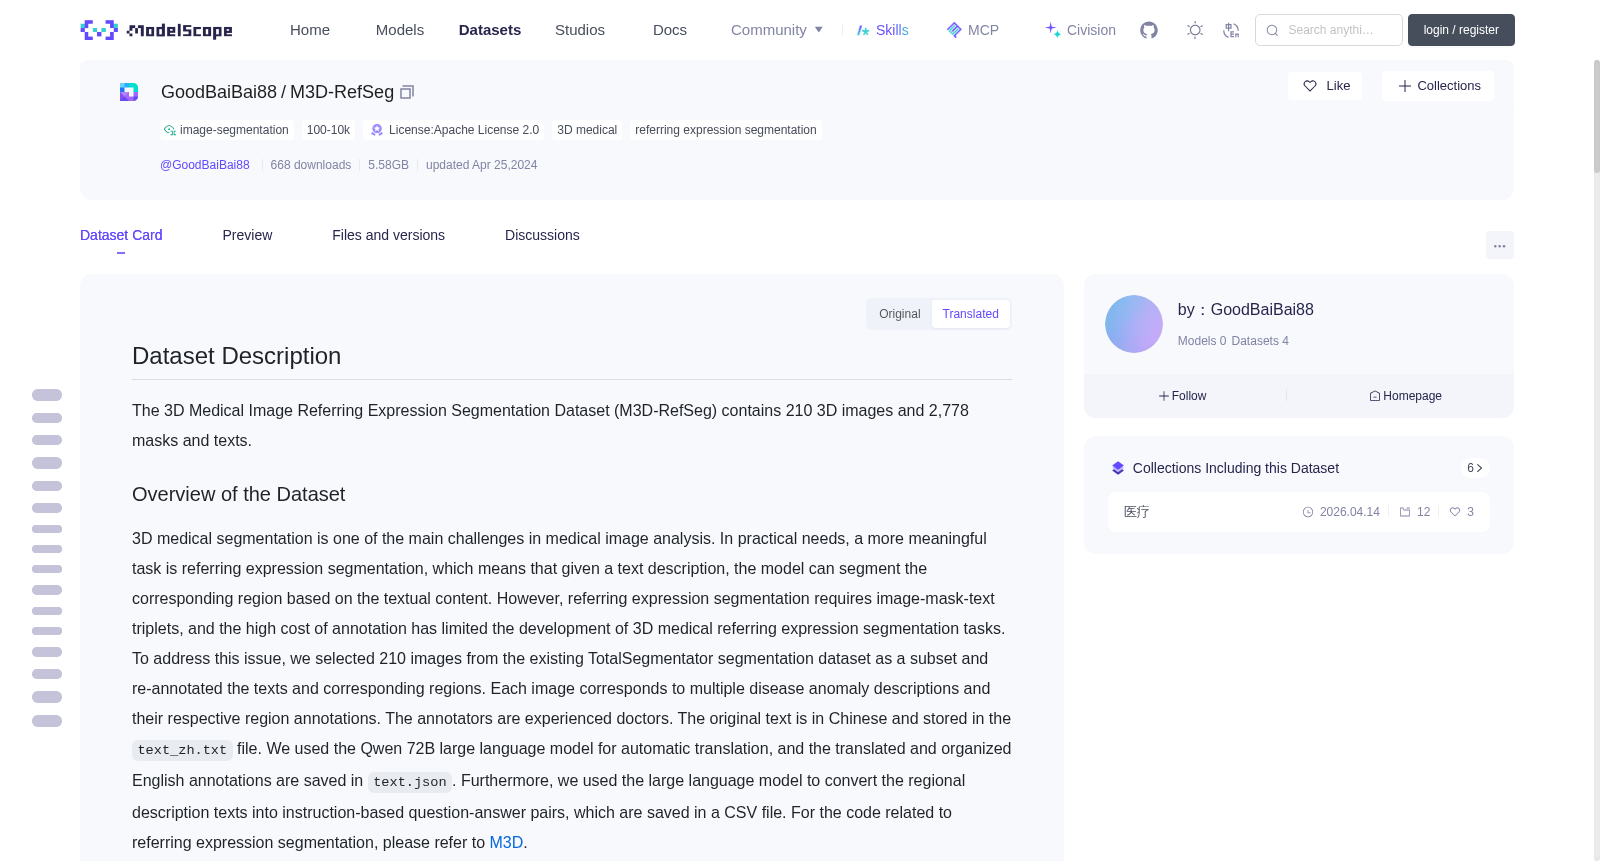Click the login / register button

[1461, 30]
